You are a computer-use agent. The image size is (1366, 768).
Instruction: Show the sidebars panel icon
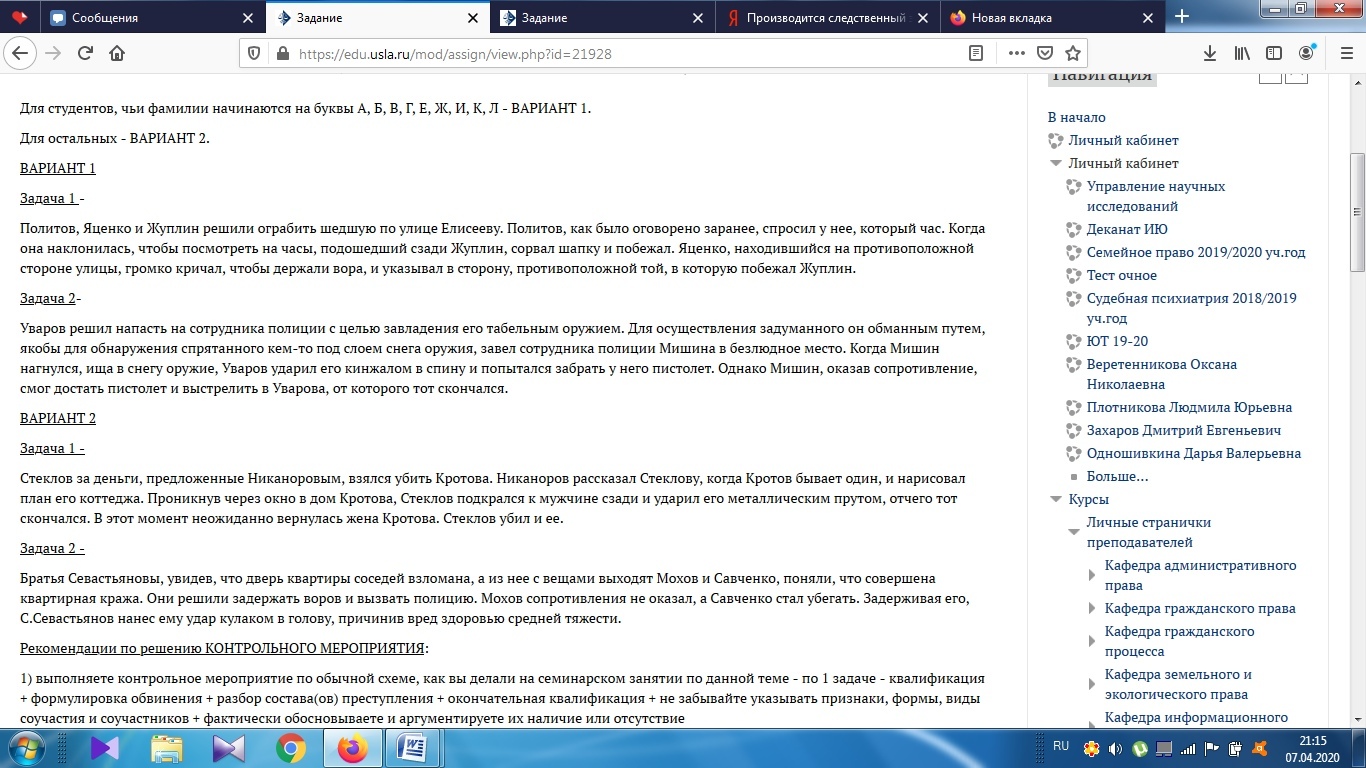pos(1274,53)
